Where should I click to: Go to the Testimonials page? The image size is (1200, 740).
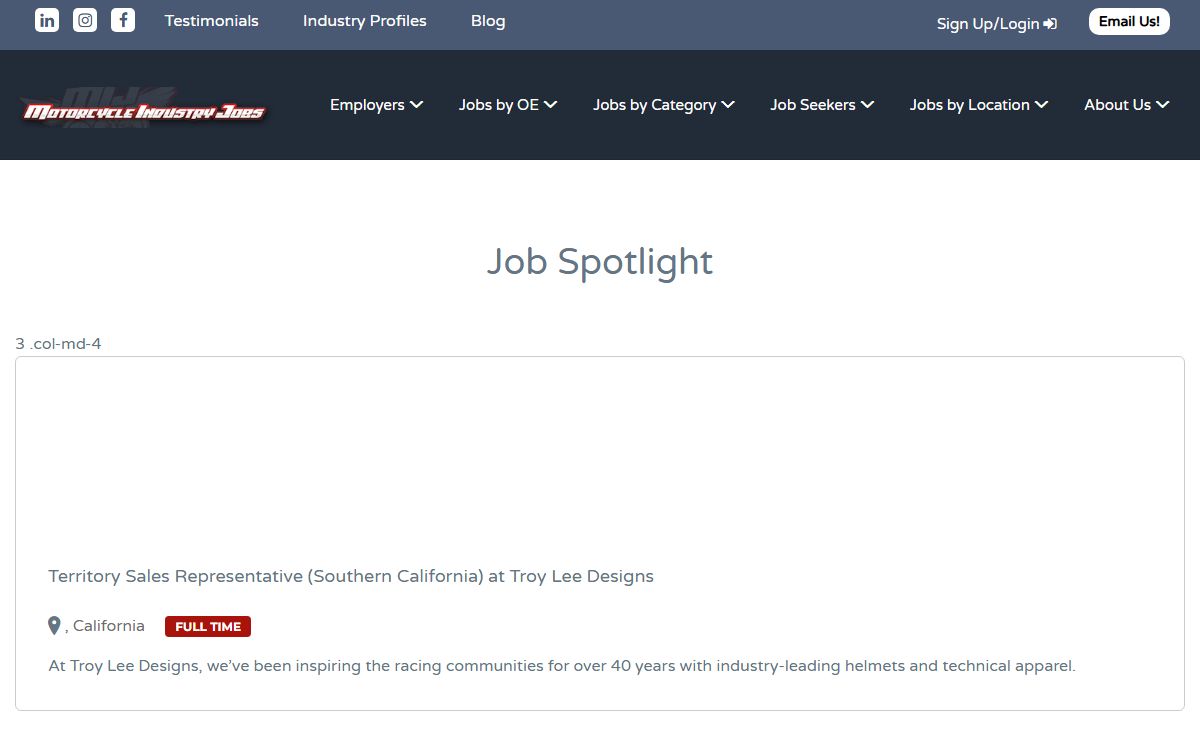(212, 21)
